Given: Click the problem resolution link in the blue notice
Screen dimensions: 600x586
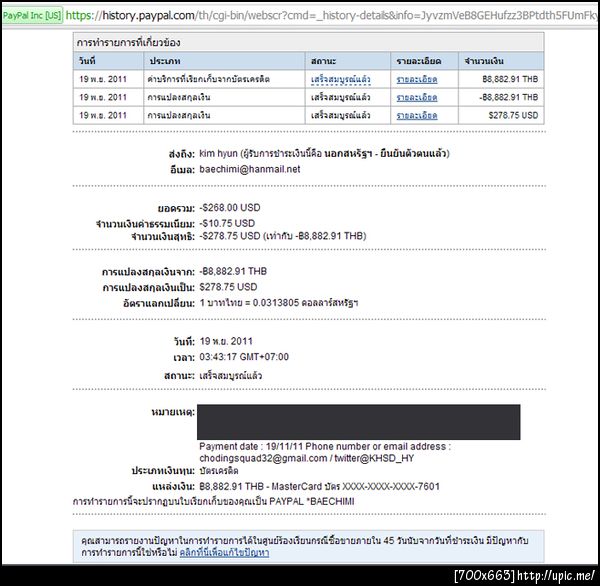Looking at the screenshot, I should point(224,553).
